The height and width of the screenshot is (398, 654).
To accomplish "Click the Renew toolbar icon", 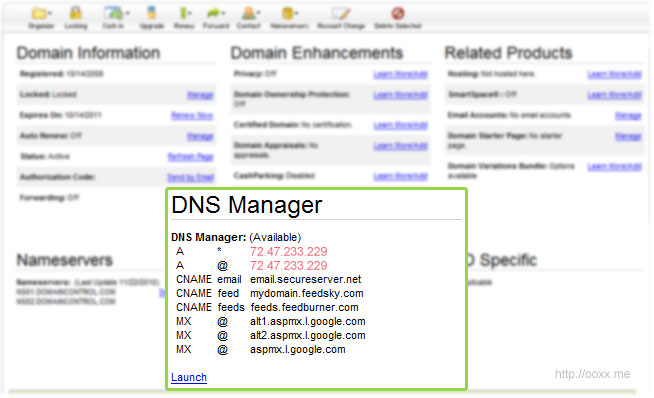I will 183,13.
